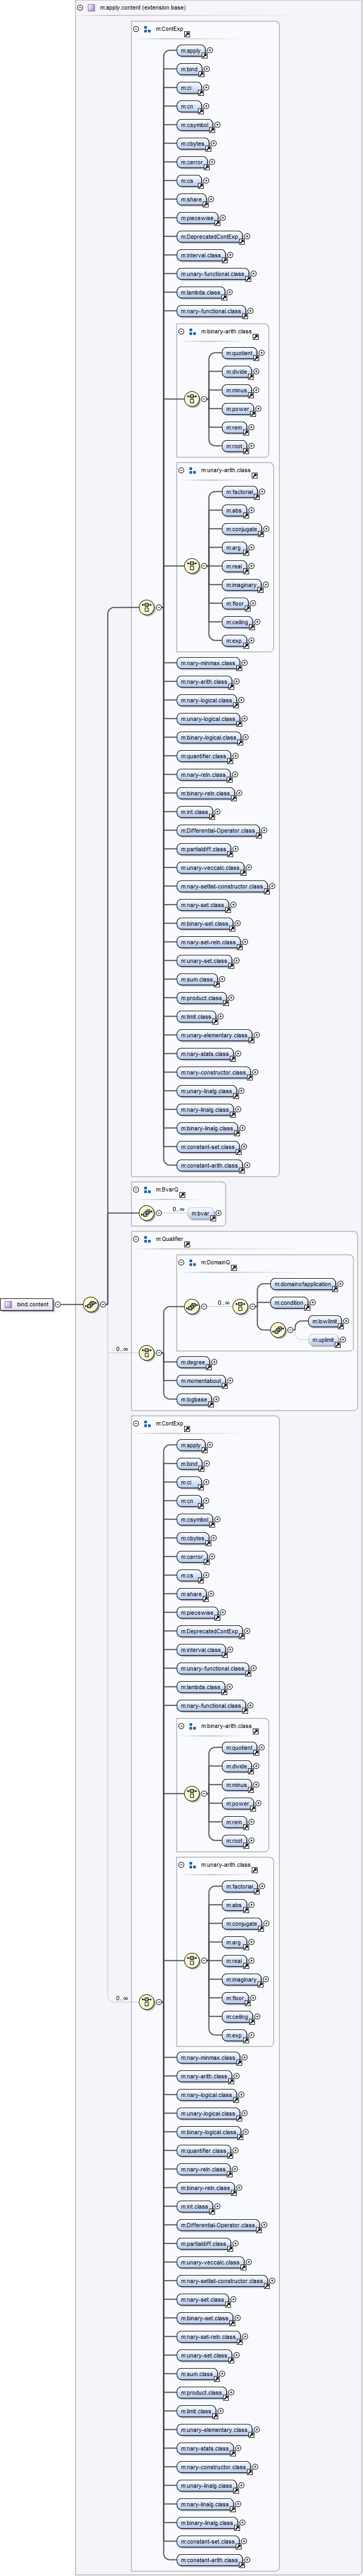363x2576 pixels.
Task: Expand the m:degree element
Action: pos(214,1362)
